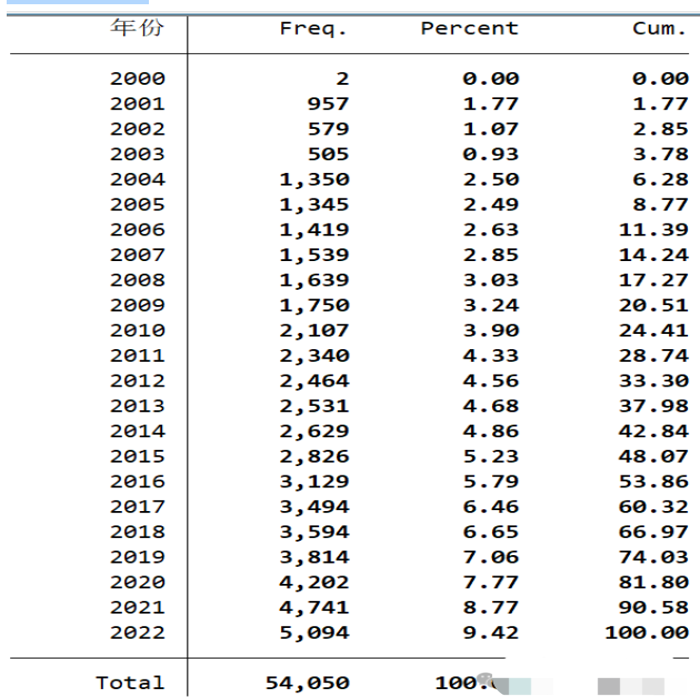The width and height of the screenshot is (700, 700).
Task: Select the year 2000 row label
Action: point(138,79)
